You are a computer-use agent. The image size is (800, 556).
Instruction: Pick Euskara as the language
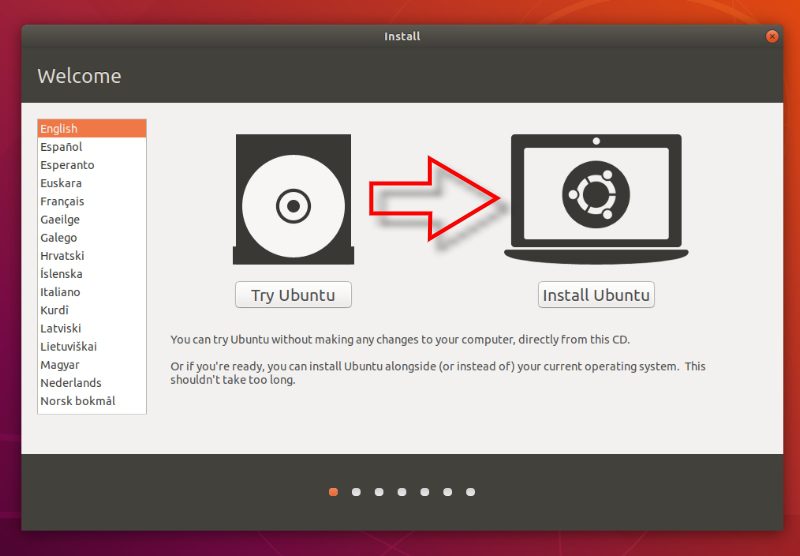point(92,183)
